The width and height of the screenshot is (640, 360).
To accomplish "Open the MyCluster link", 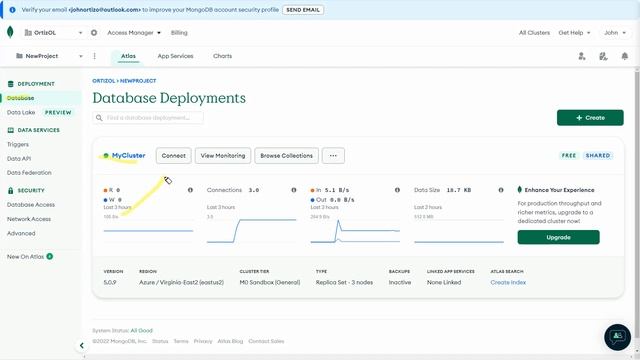I will [x=129, y=156].
